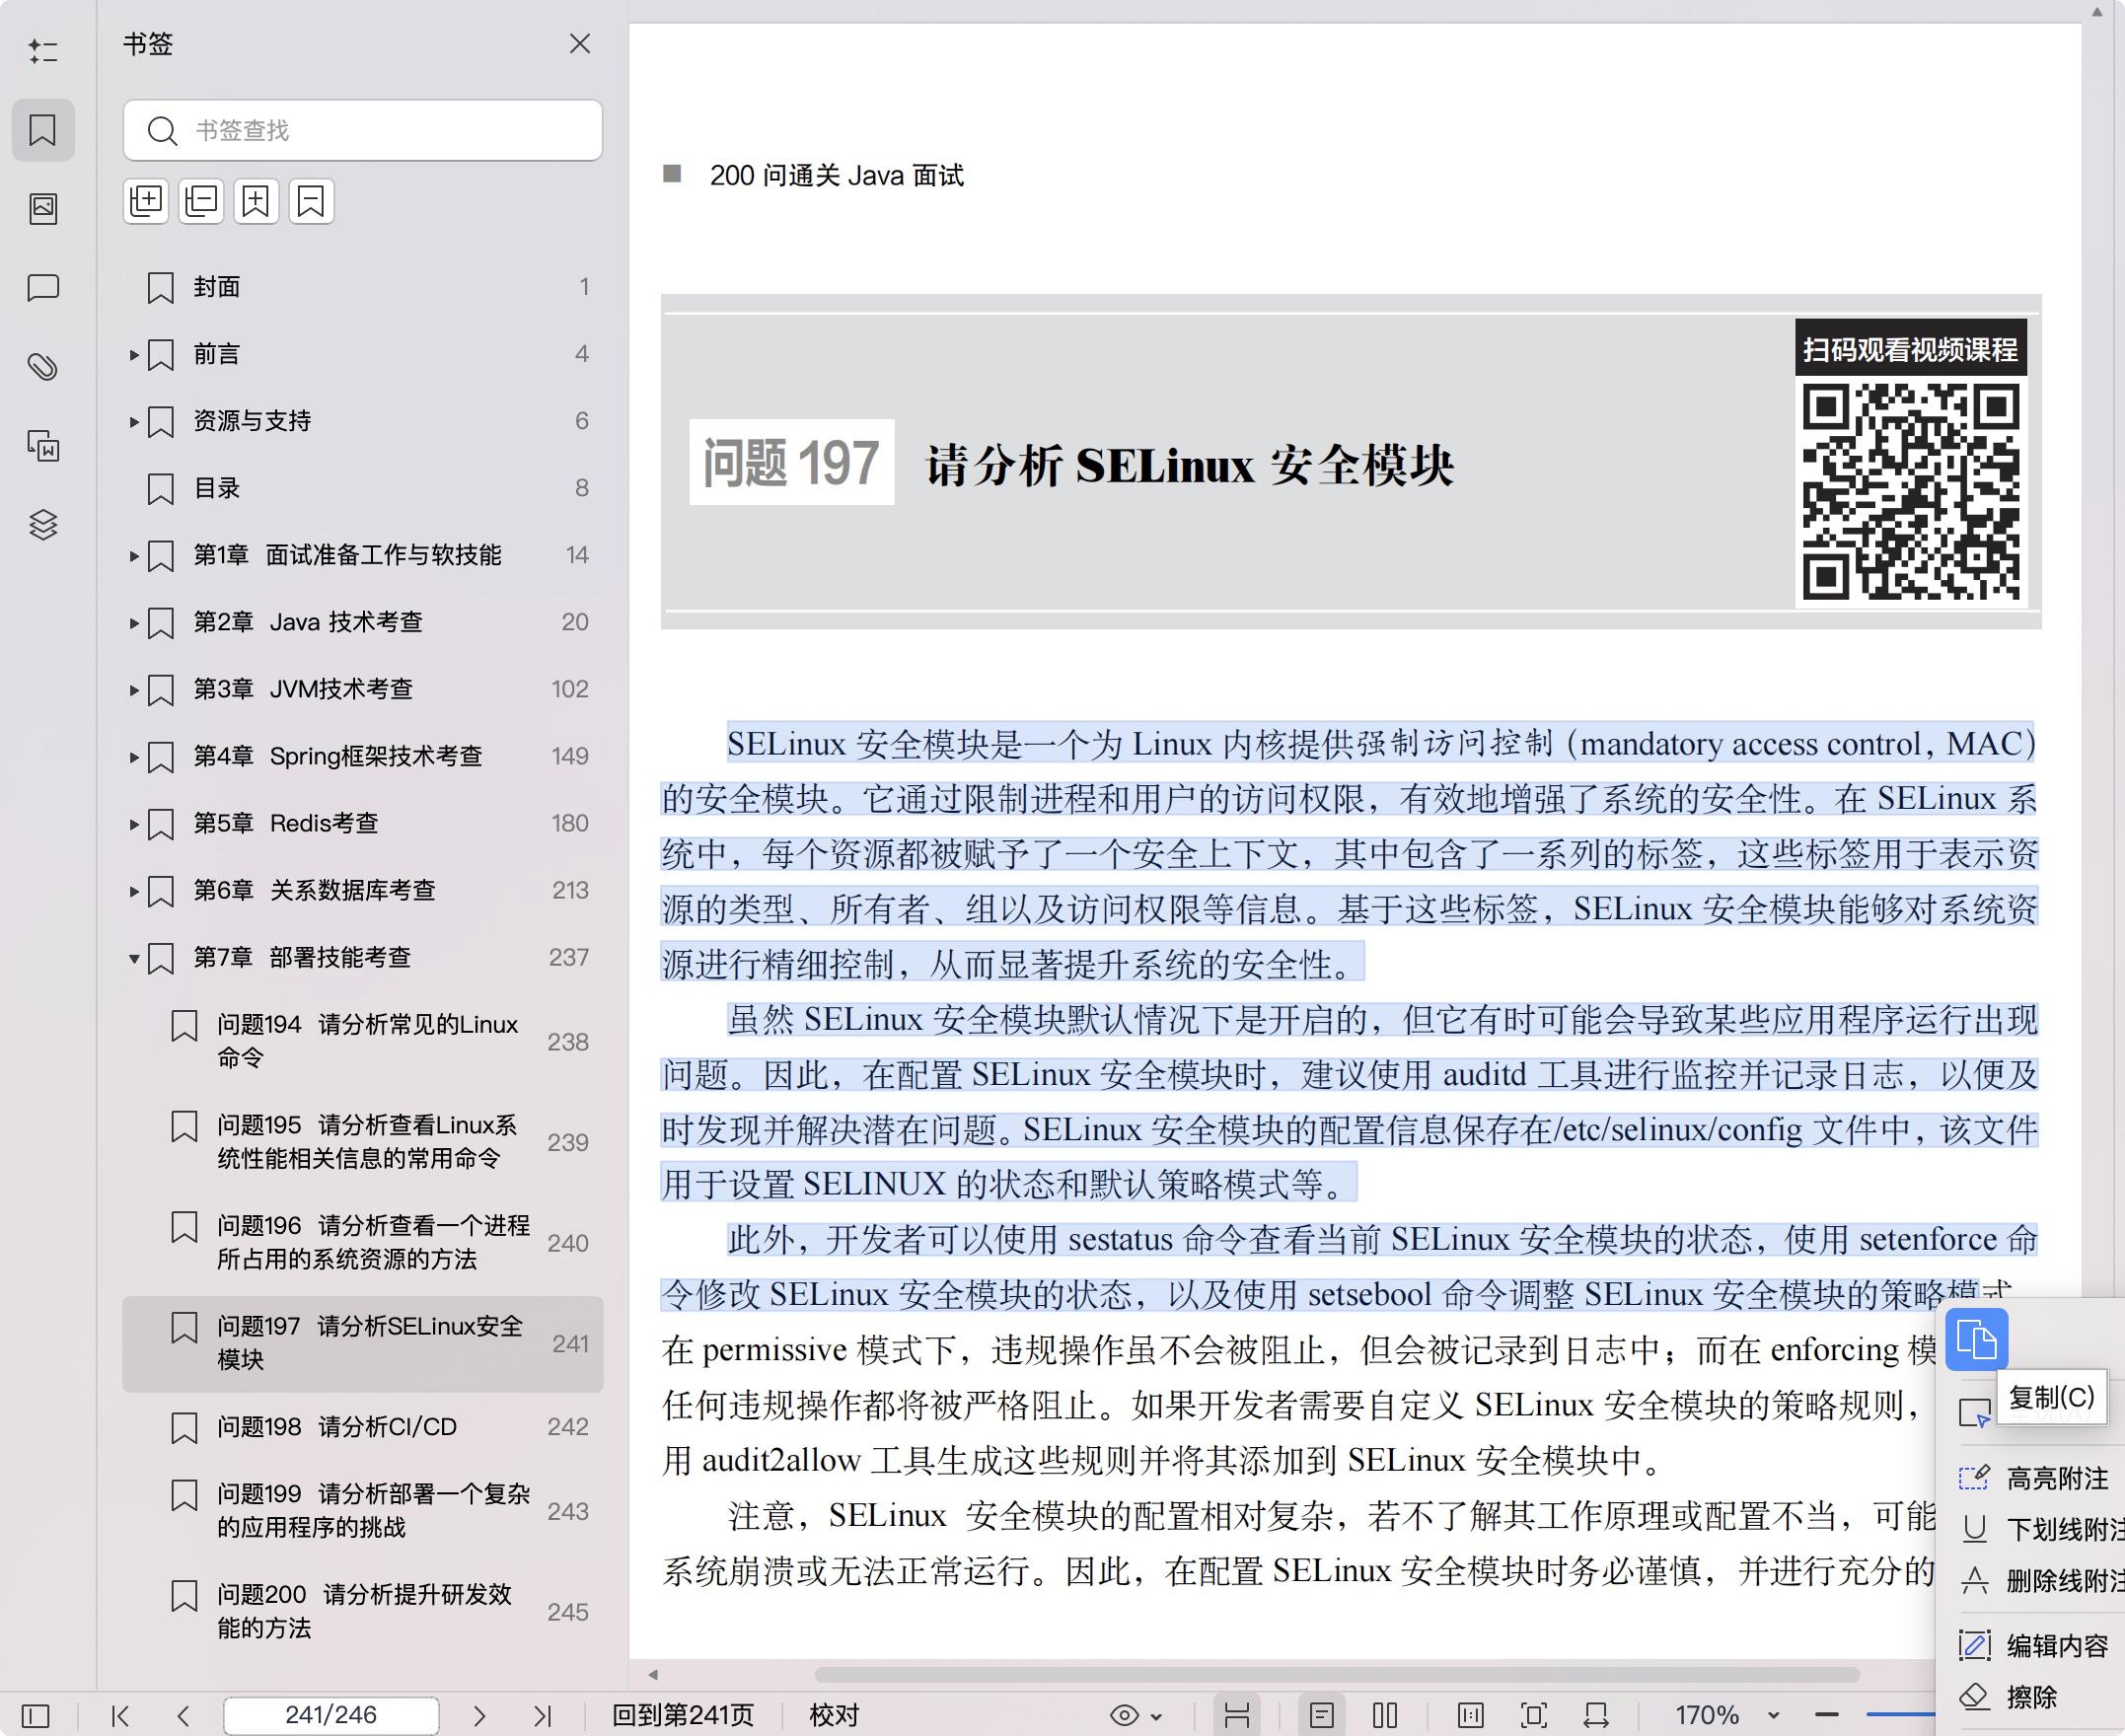The image size is (2125, 1736).
Task: Select the bookmarks panel icon
Action: click(43, 130)
